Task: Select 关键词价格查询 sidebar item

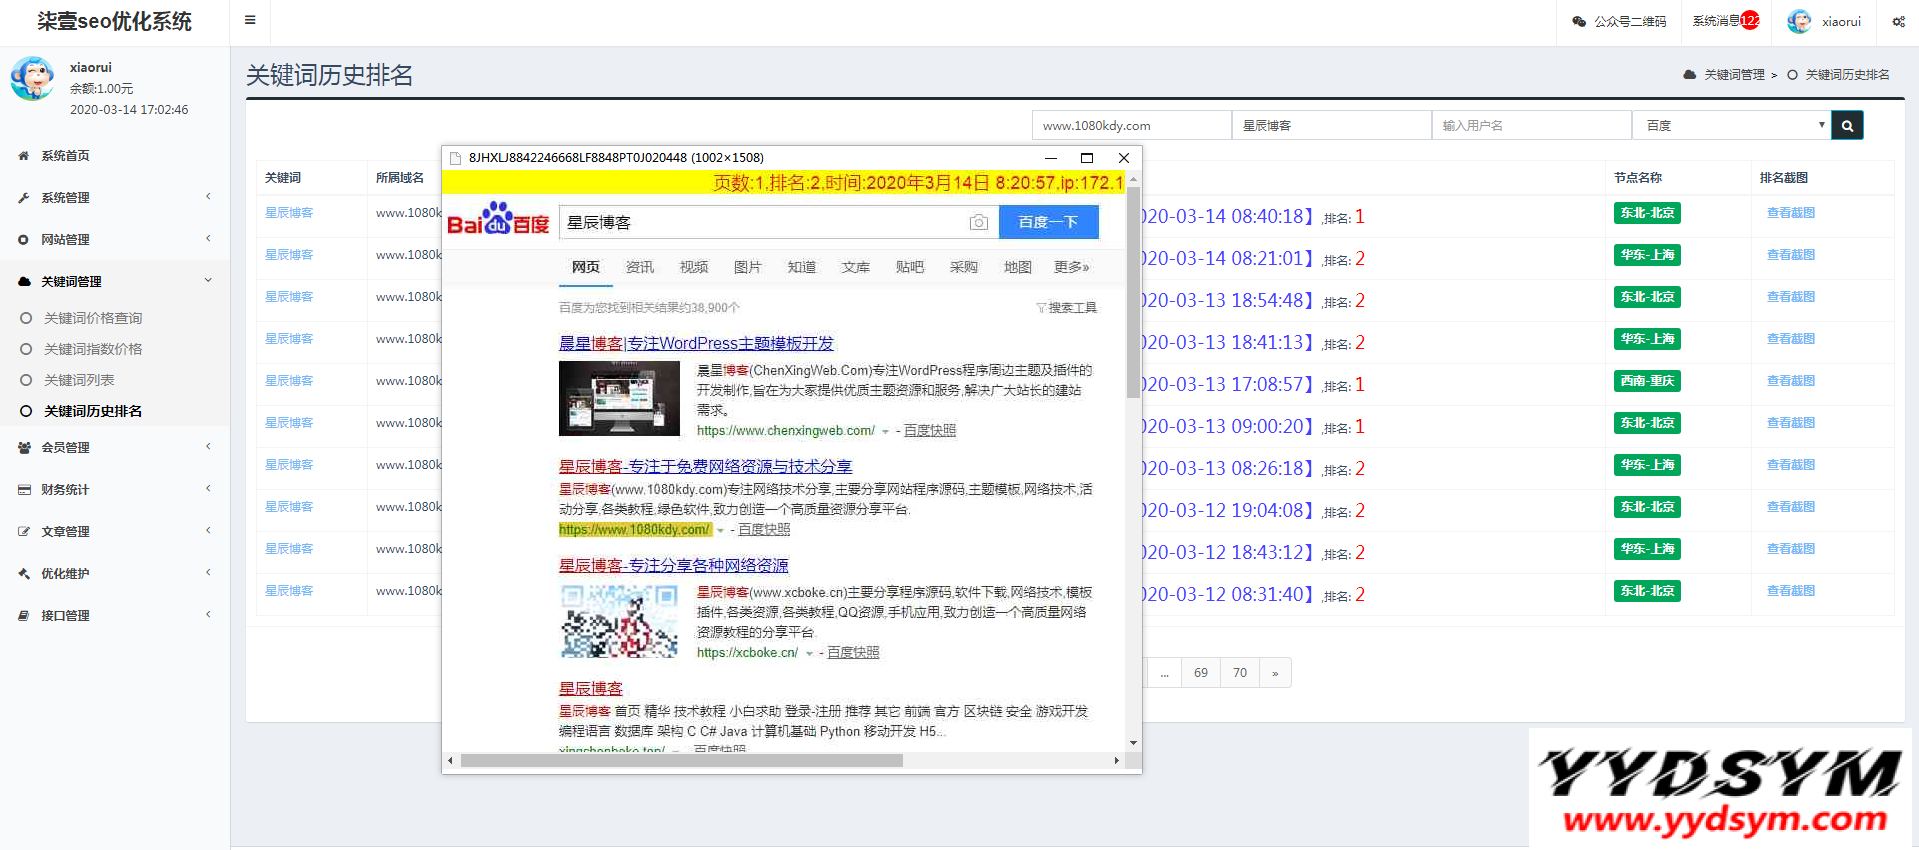Action: tap(93, 318)
